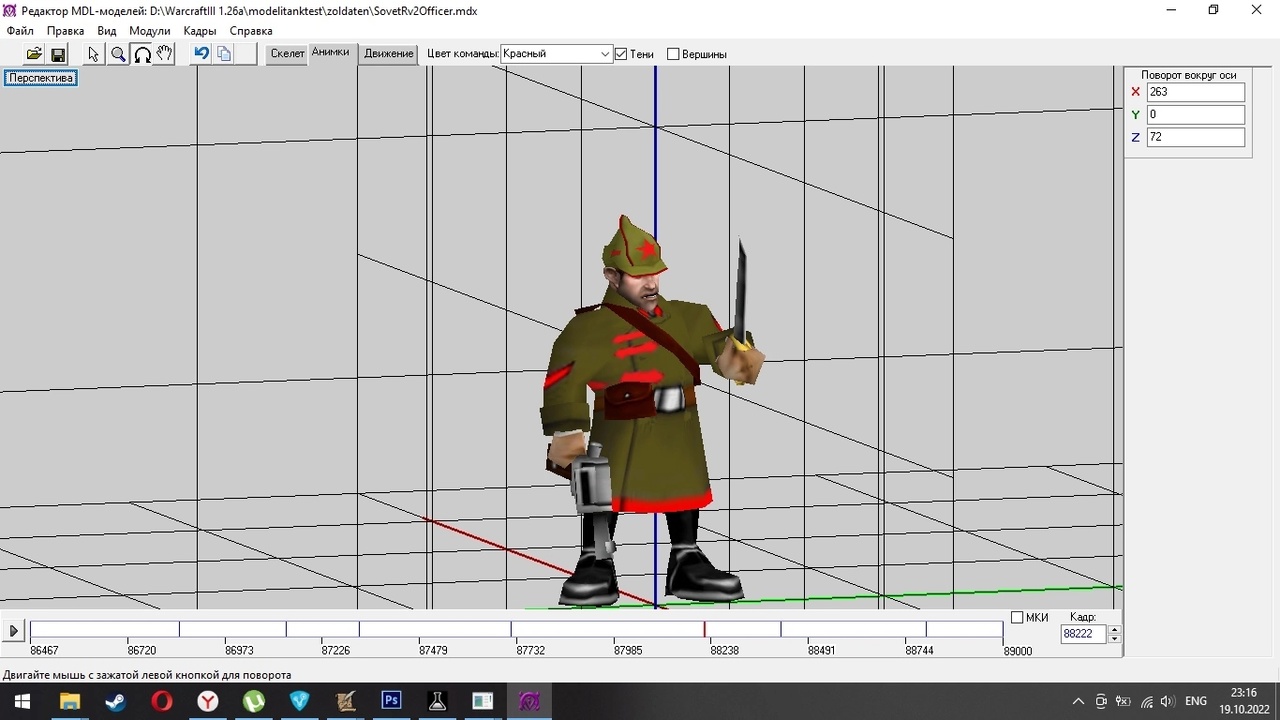Viewport: 1280px width, 720px height.
Task: Click the battery tray icon
Action: click(1123, 701)
